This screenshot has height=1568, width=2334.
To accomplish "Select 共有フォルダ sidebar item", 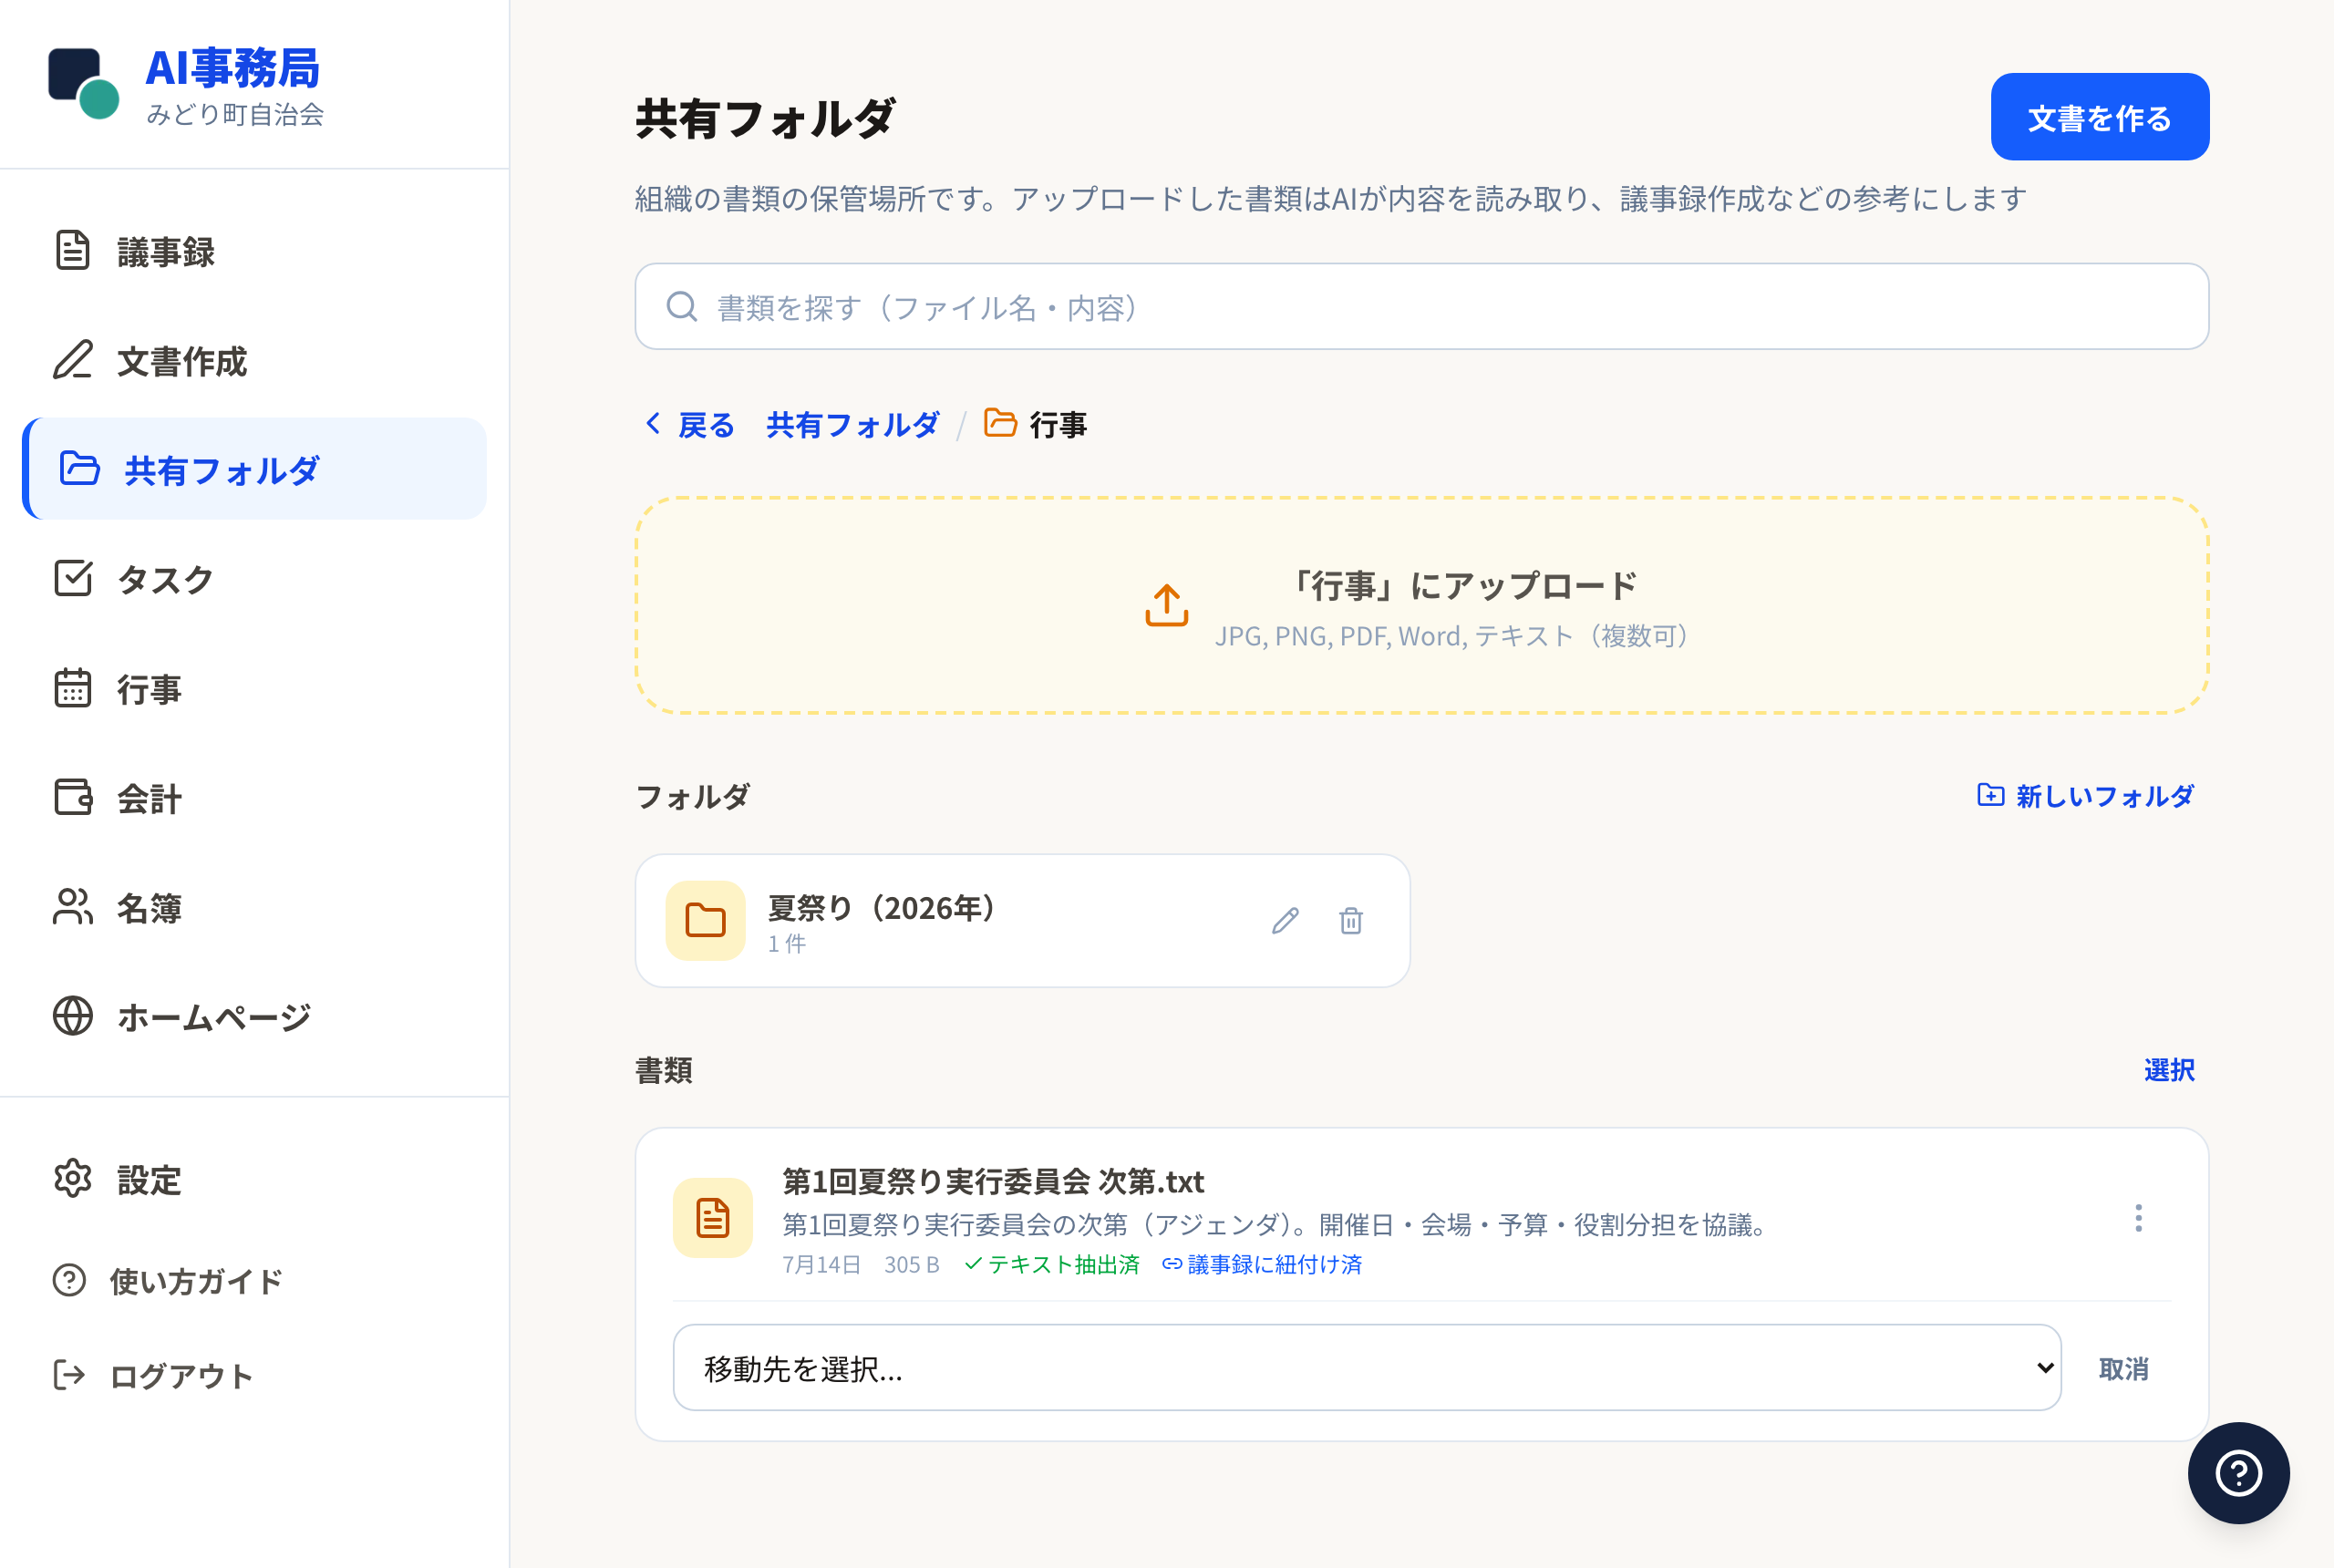I will [x=254, y=469].
